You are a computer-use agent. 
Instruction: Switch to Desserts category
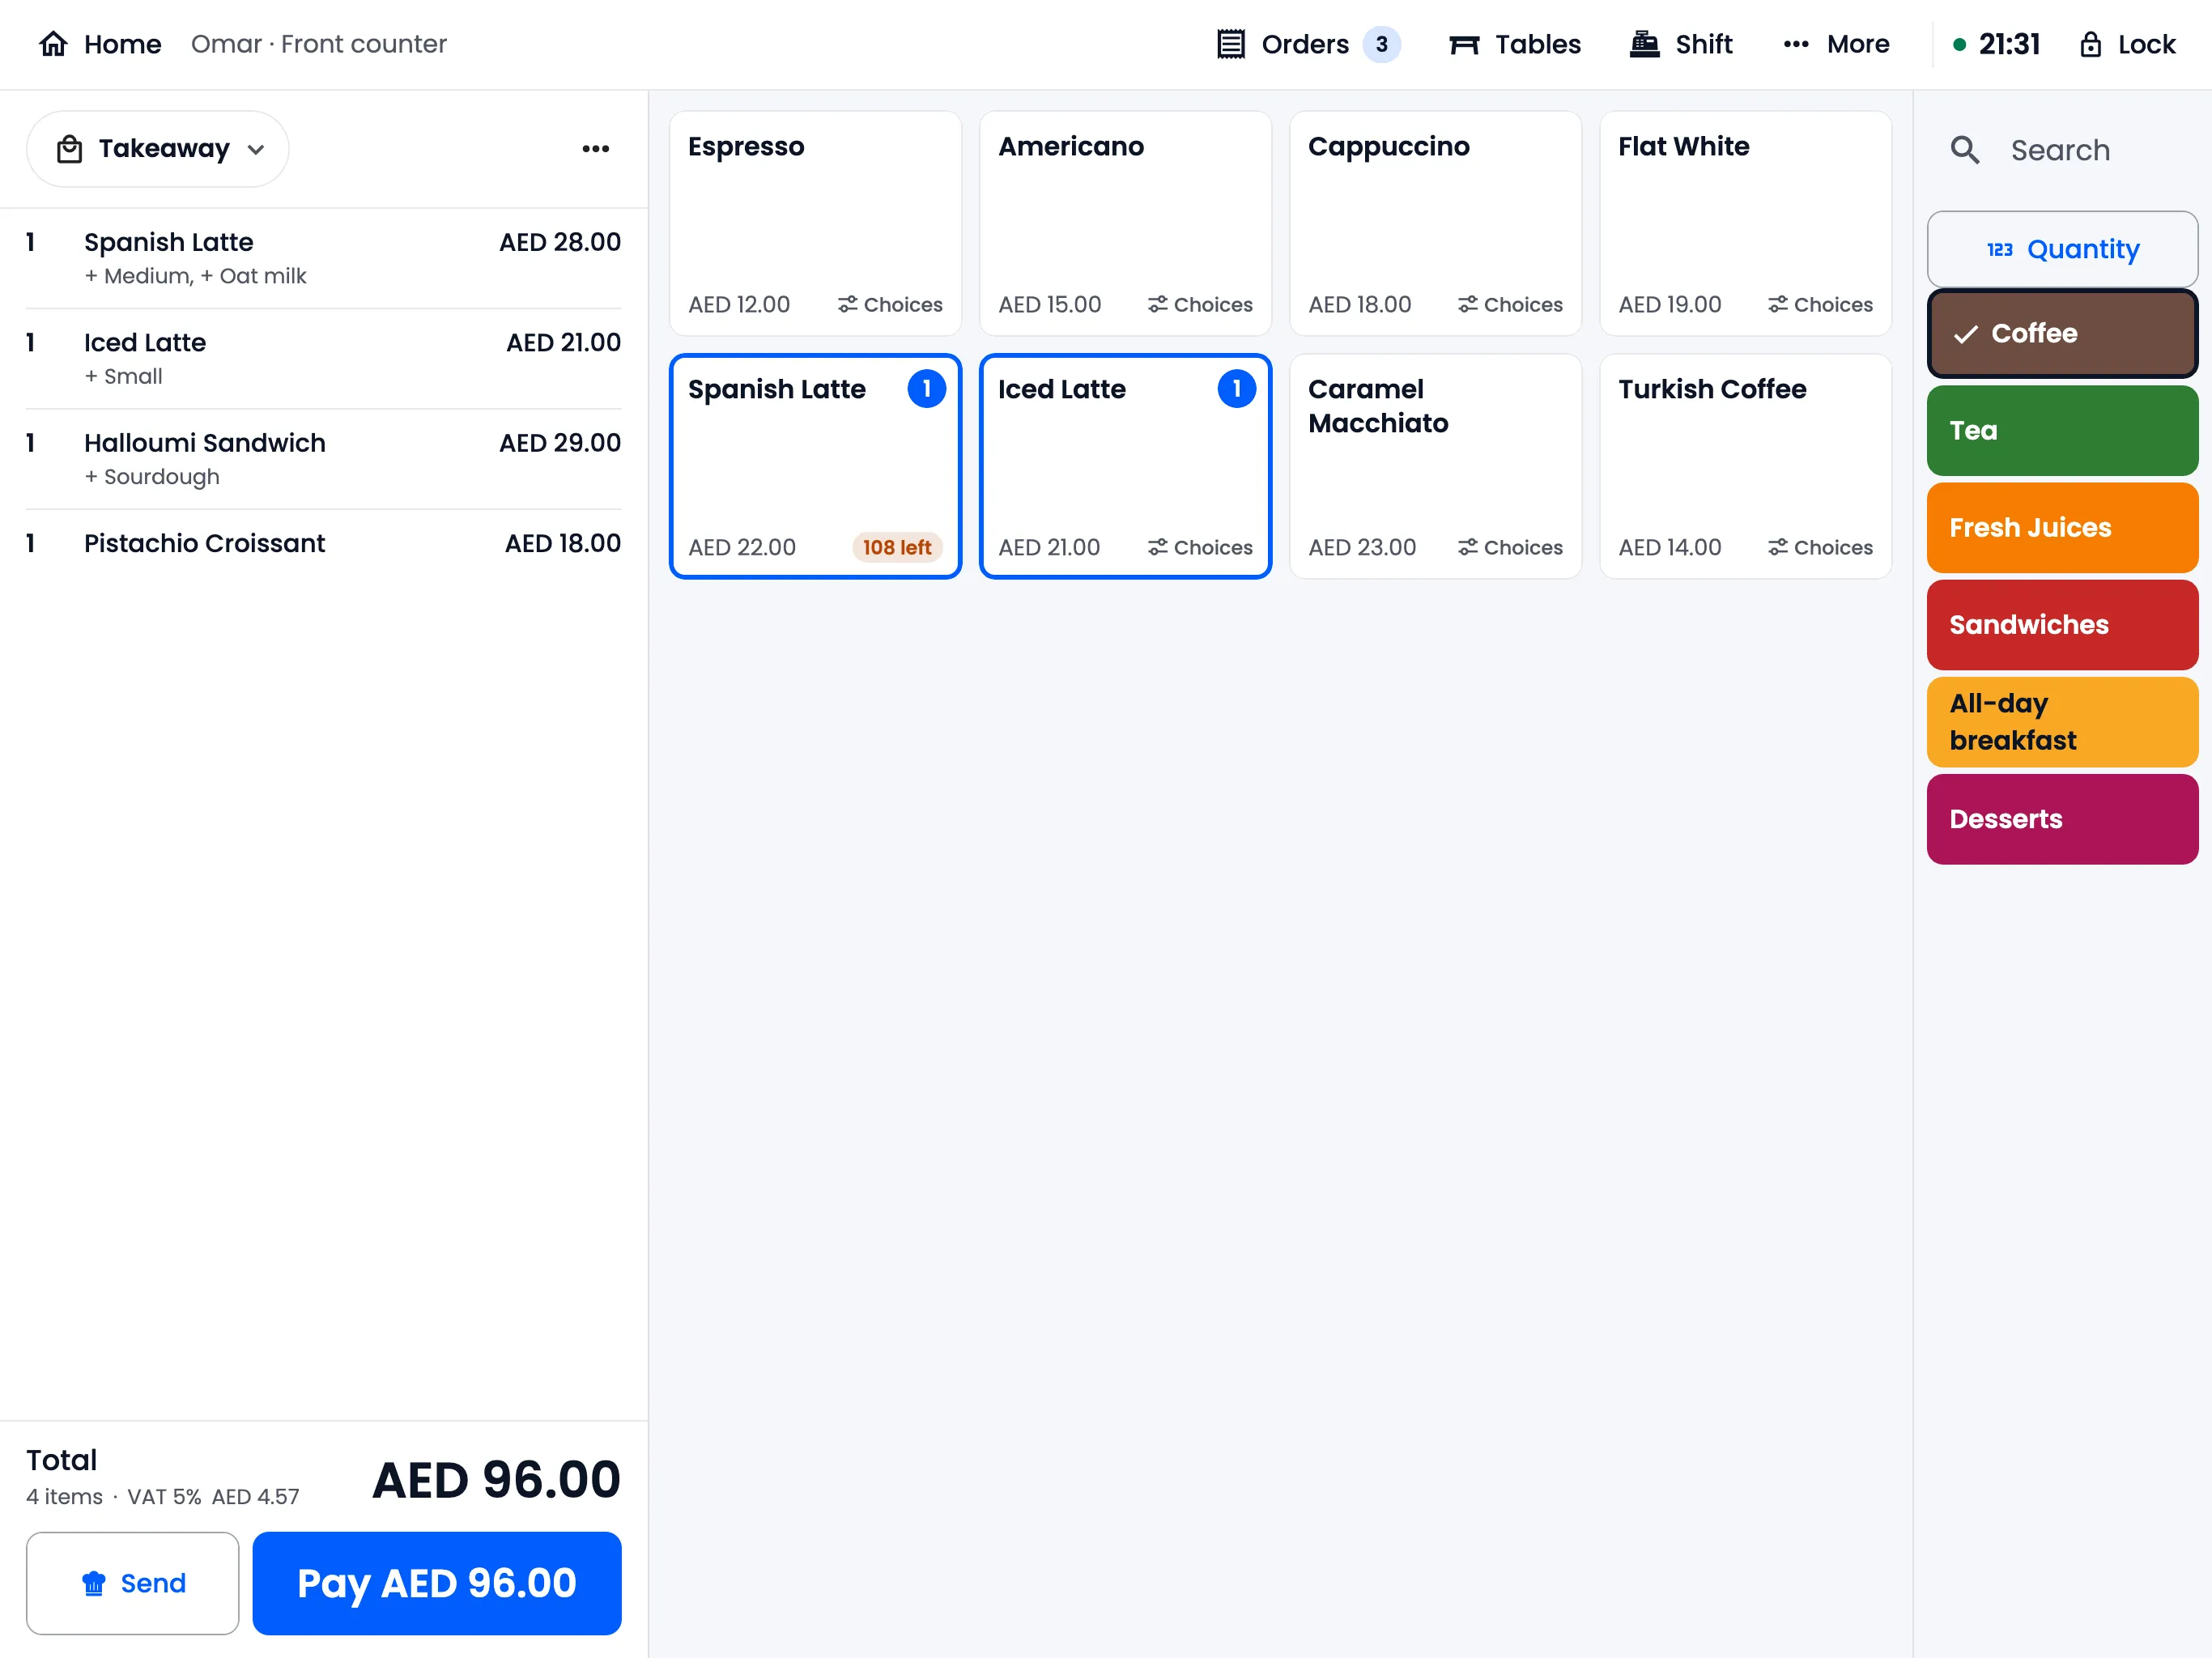[x=2062, y=819]
